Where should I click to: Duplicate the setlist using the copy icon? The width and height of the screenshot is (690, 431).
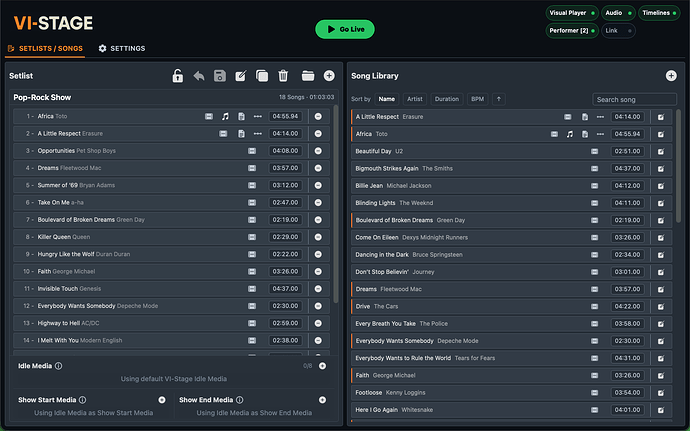pos(262,76)
